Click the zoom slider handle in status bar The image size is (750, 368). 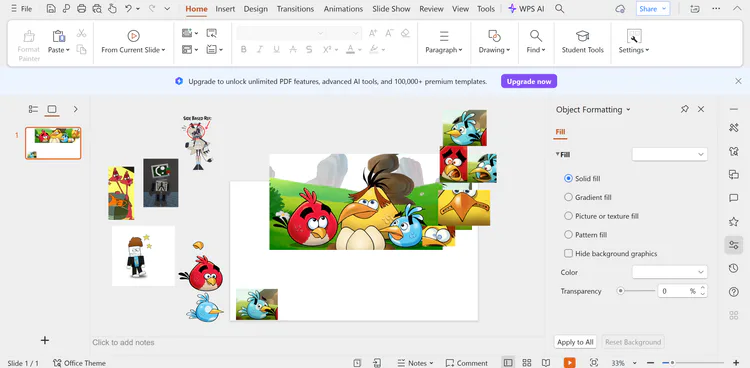(x=672, y=363)
